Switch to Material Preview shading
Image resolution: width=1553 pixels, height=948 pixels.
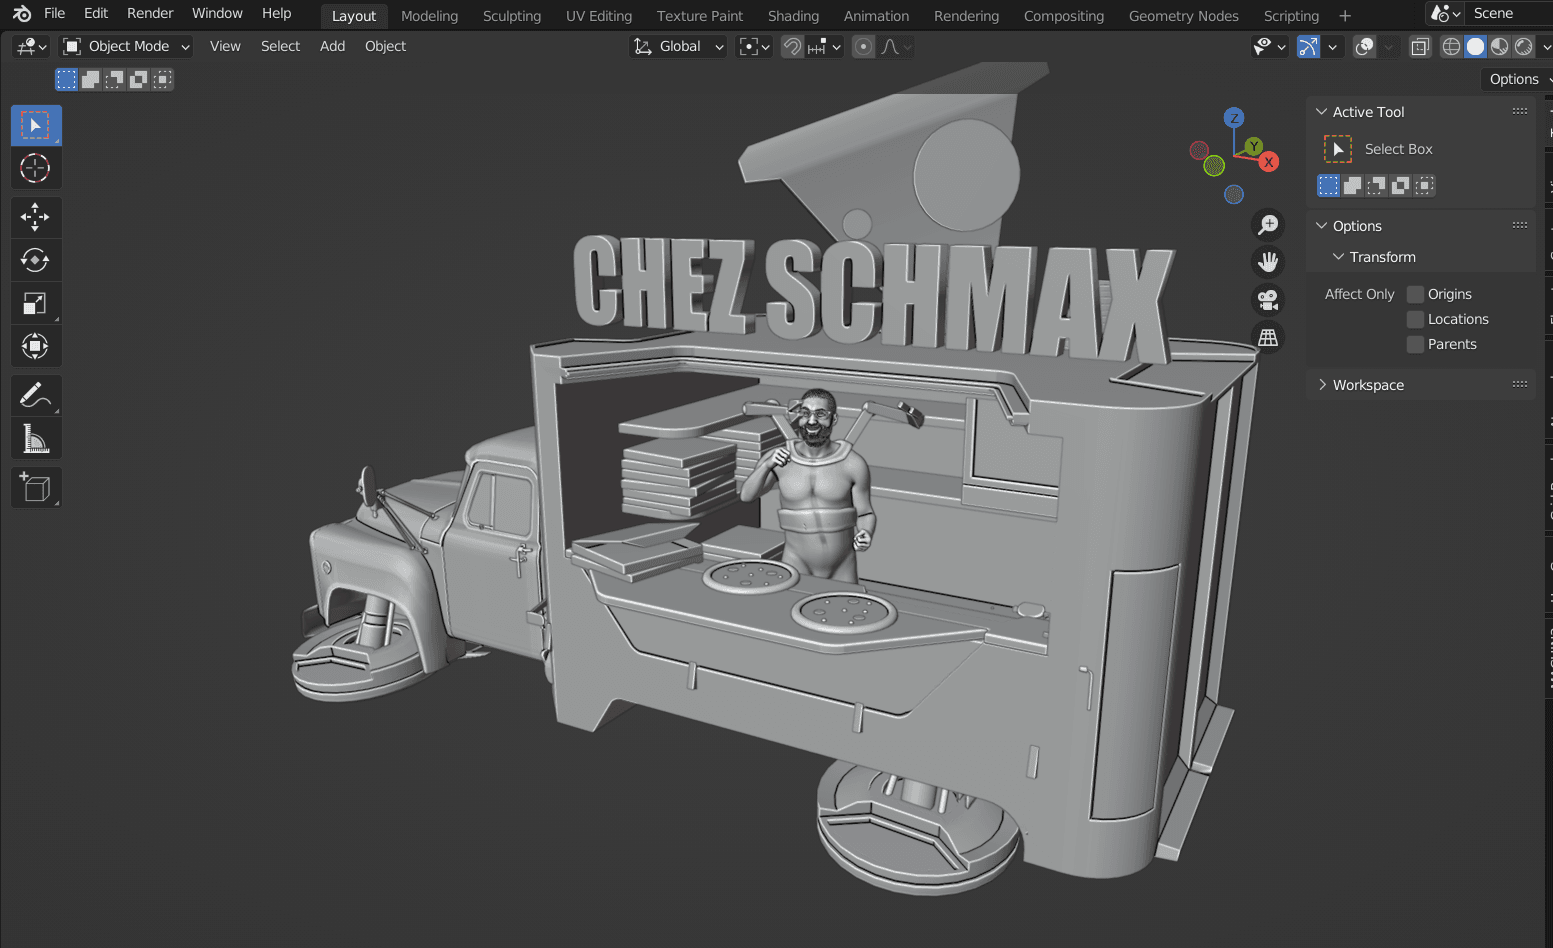[1499, 46]
